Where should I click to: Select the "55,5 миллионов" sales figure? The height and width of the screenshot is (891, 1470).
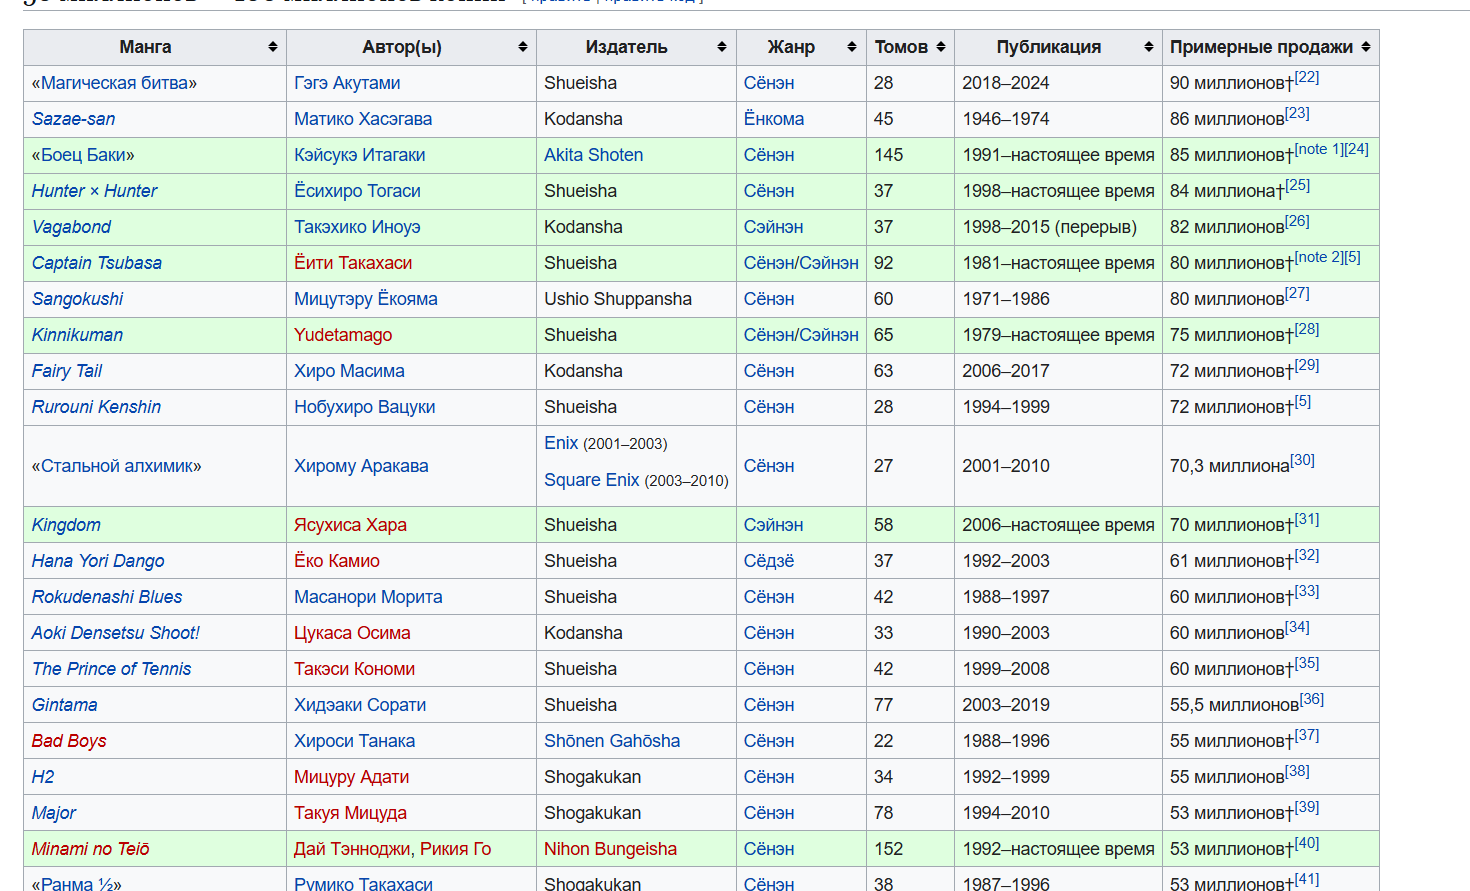point(1234,705)
